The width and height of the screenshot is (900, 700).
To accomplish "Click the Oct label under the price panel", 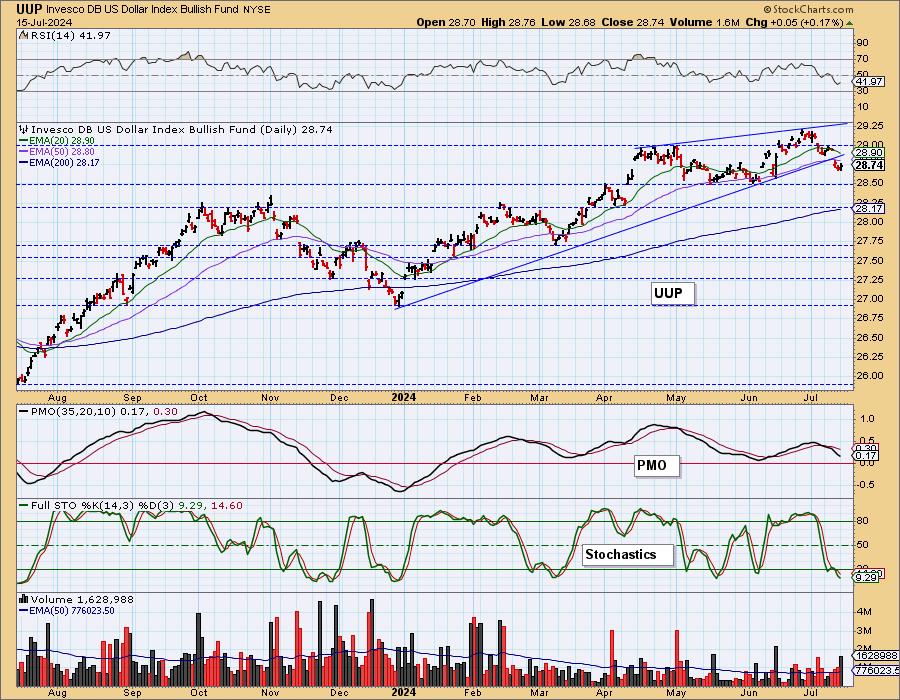I will [199, 397].
